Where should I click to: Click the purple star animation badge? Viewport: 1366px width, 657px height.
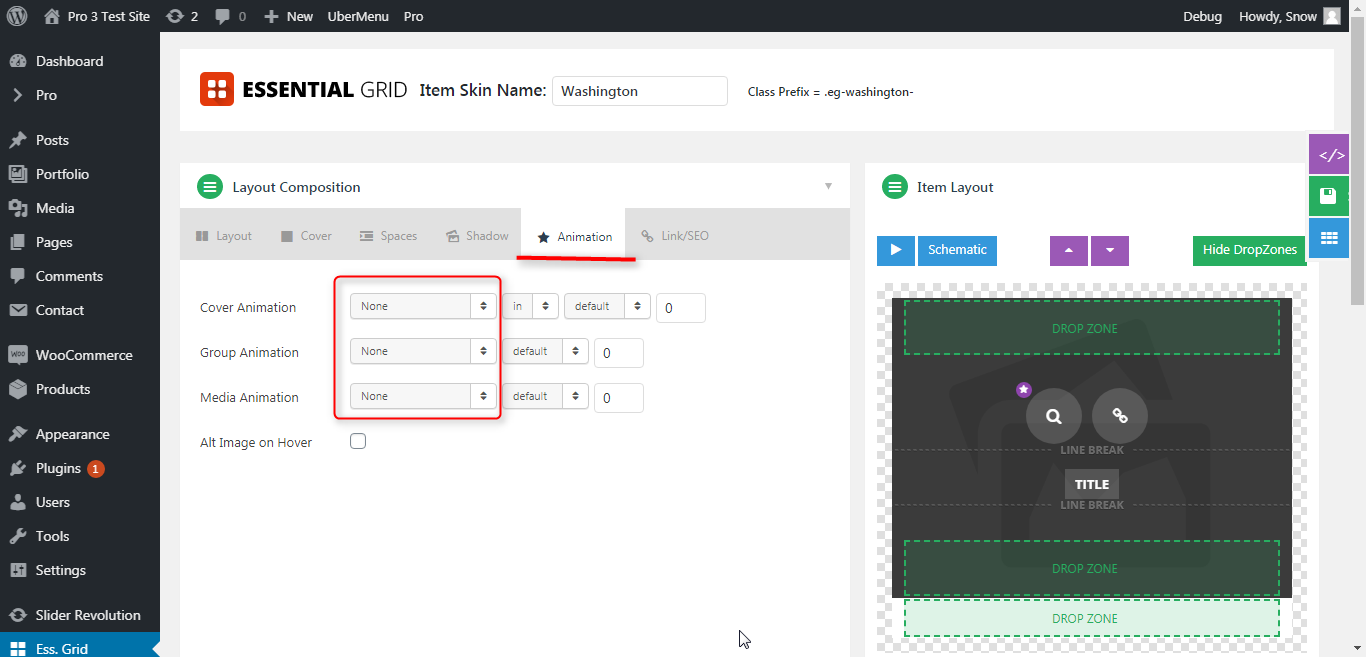[x=1023, y=389]
